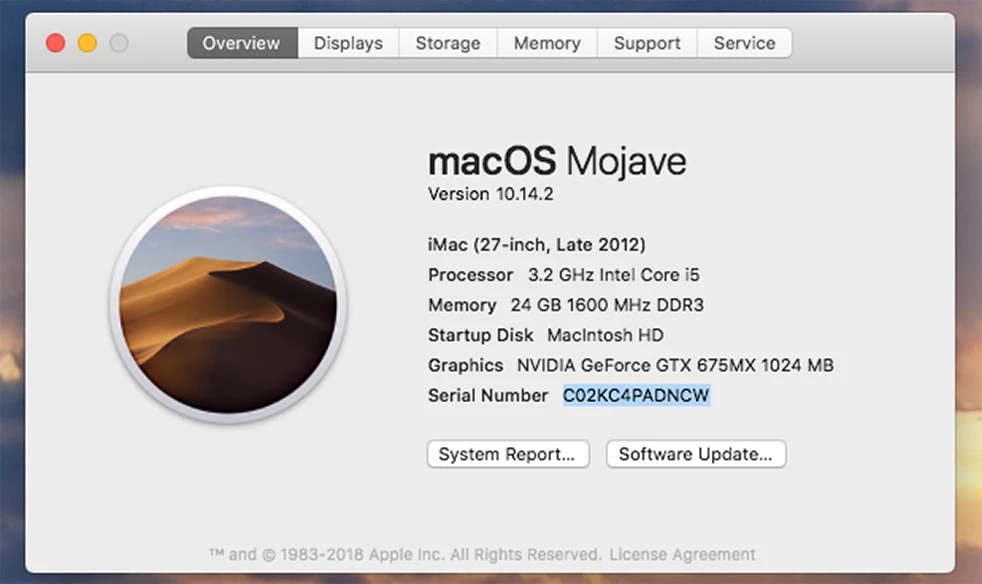Open Software Update... button
Viewport: 982px width, 584px height.
pyautogui.click(x=696, y=454)
